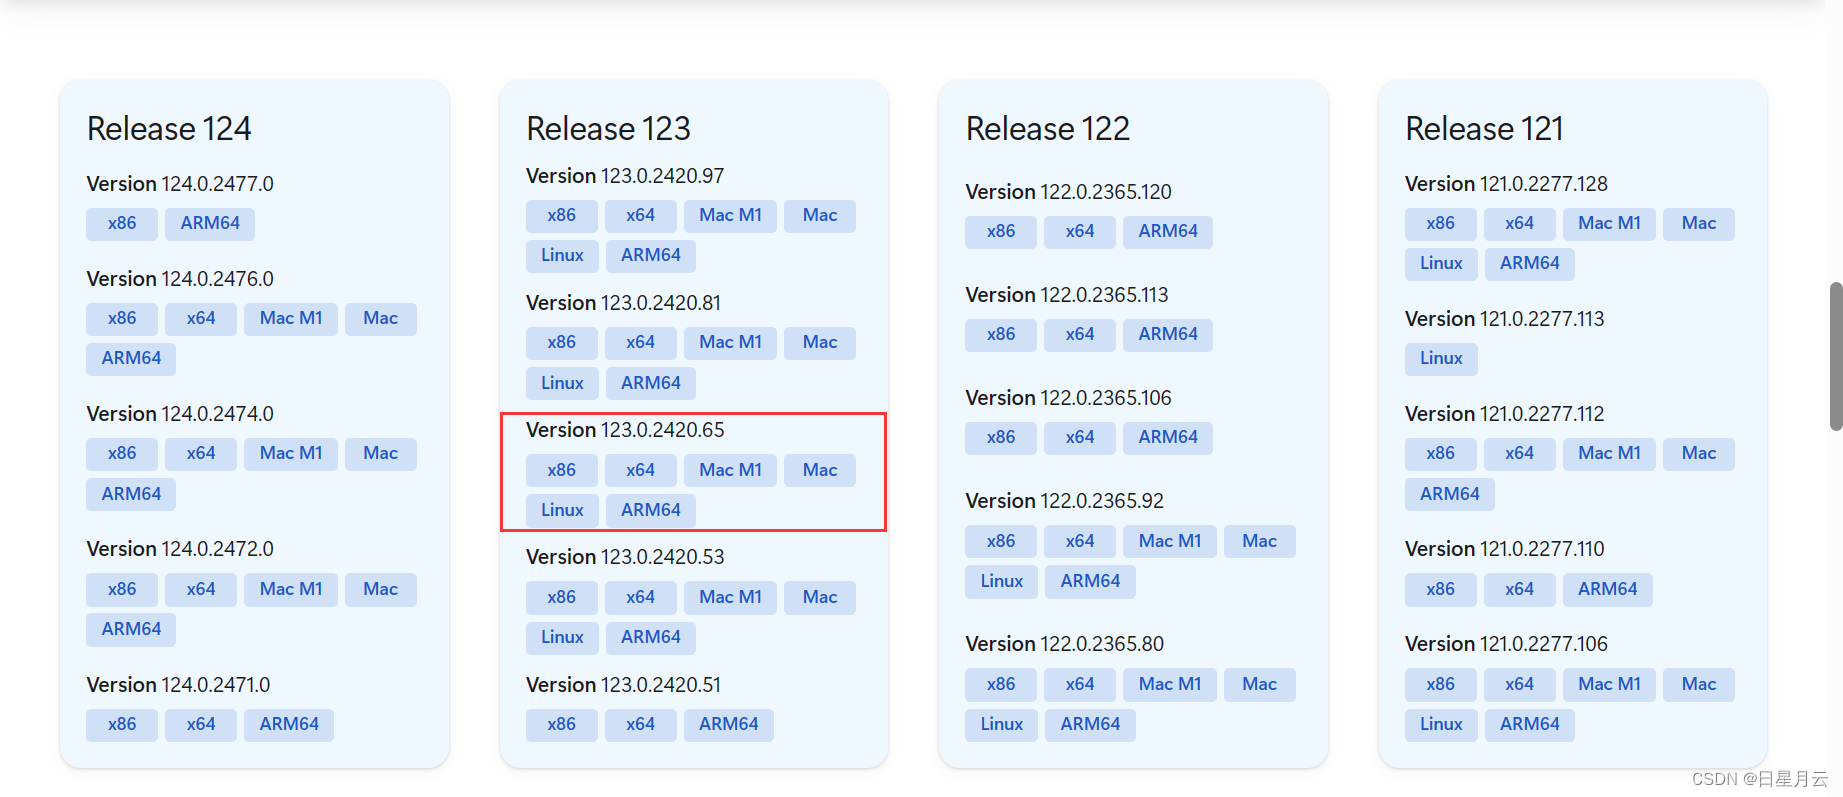The image size is (1843, 797).
Task: Select x64 under Version 123.0.2420.53
Action: point(641,598)
